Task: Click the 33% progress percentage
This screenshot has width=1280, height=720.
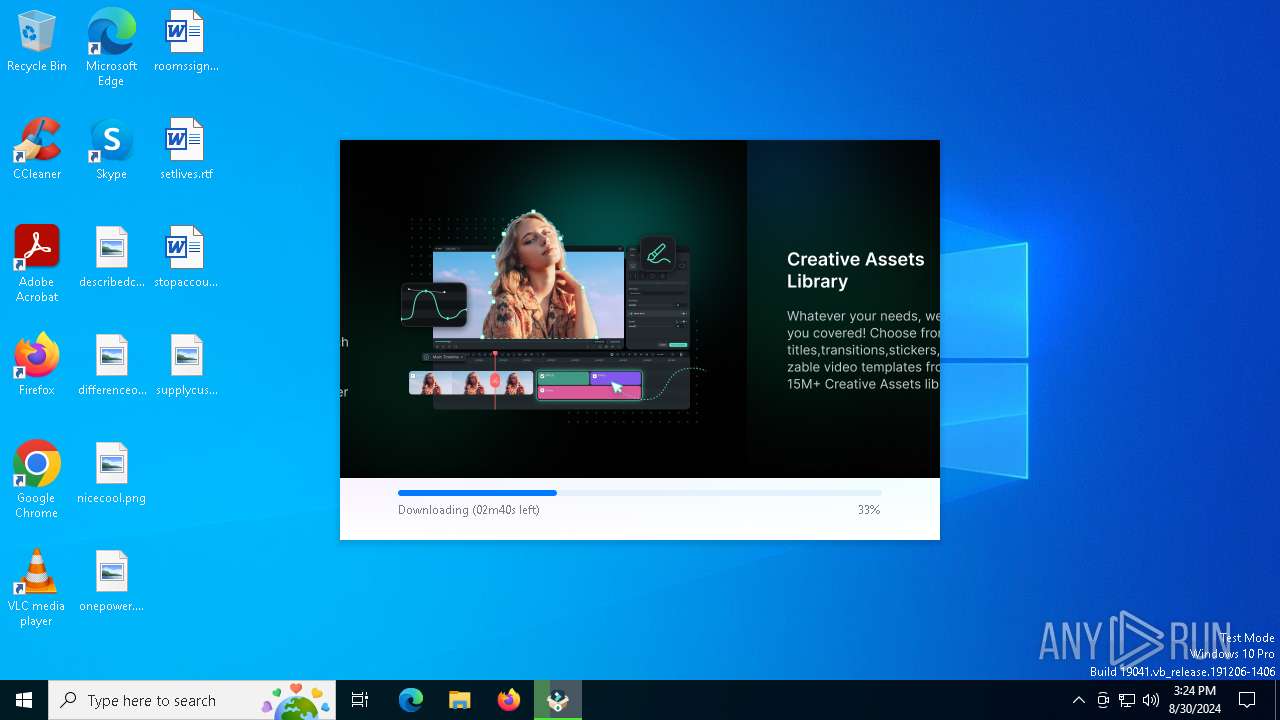Action: [x=868, y=510]
